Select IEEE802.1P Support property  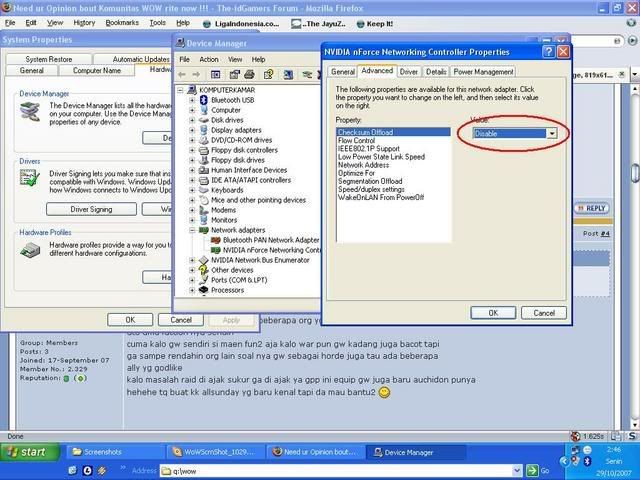tap(369, 149)
